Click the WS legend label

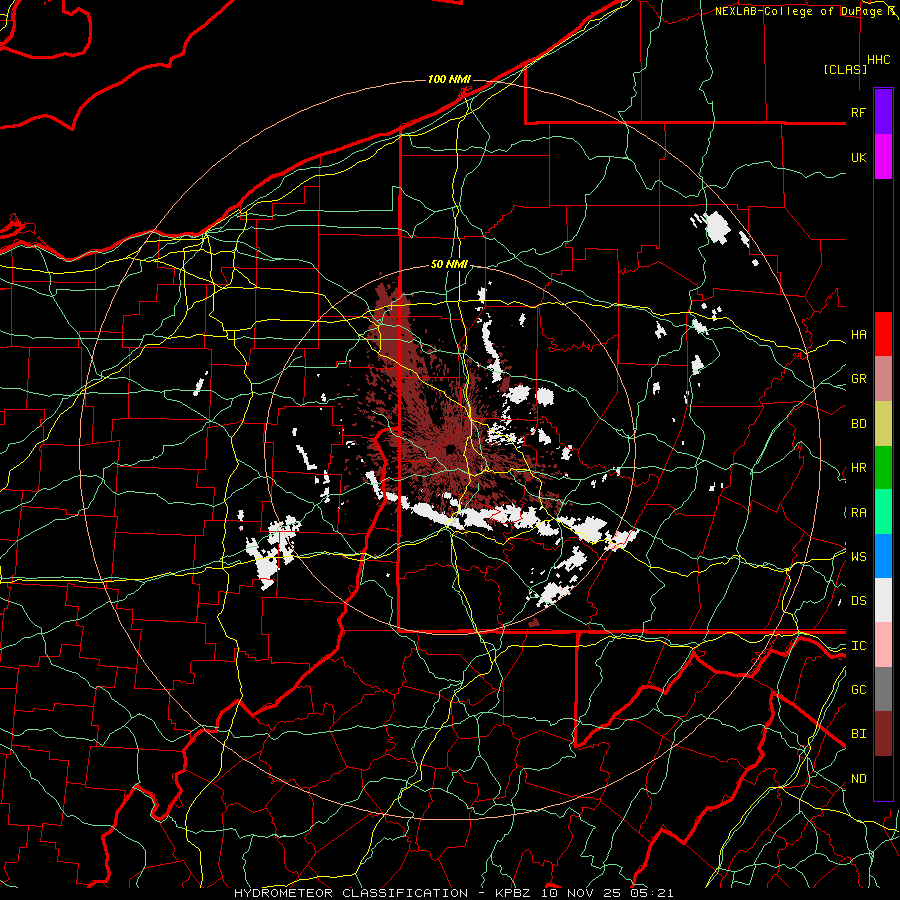point(858,556)
